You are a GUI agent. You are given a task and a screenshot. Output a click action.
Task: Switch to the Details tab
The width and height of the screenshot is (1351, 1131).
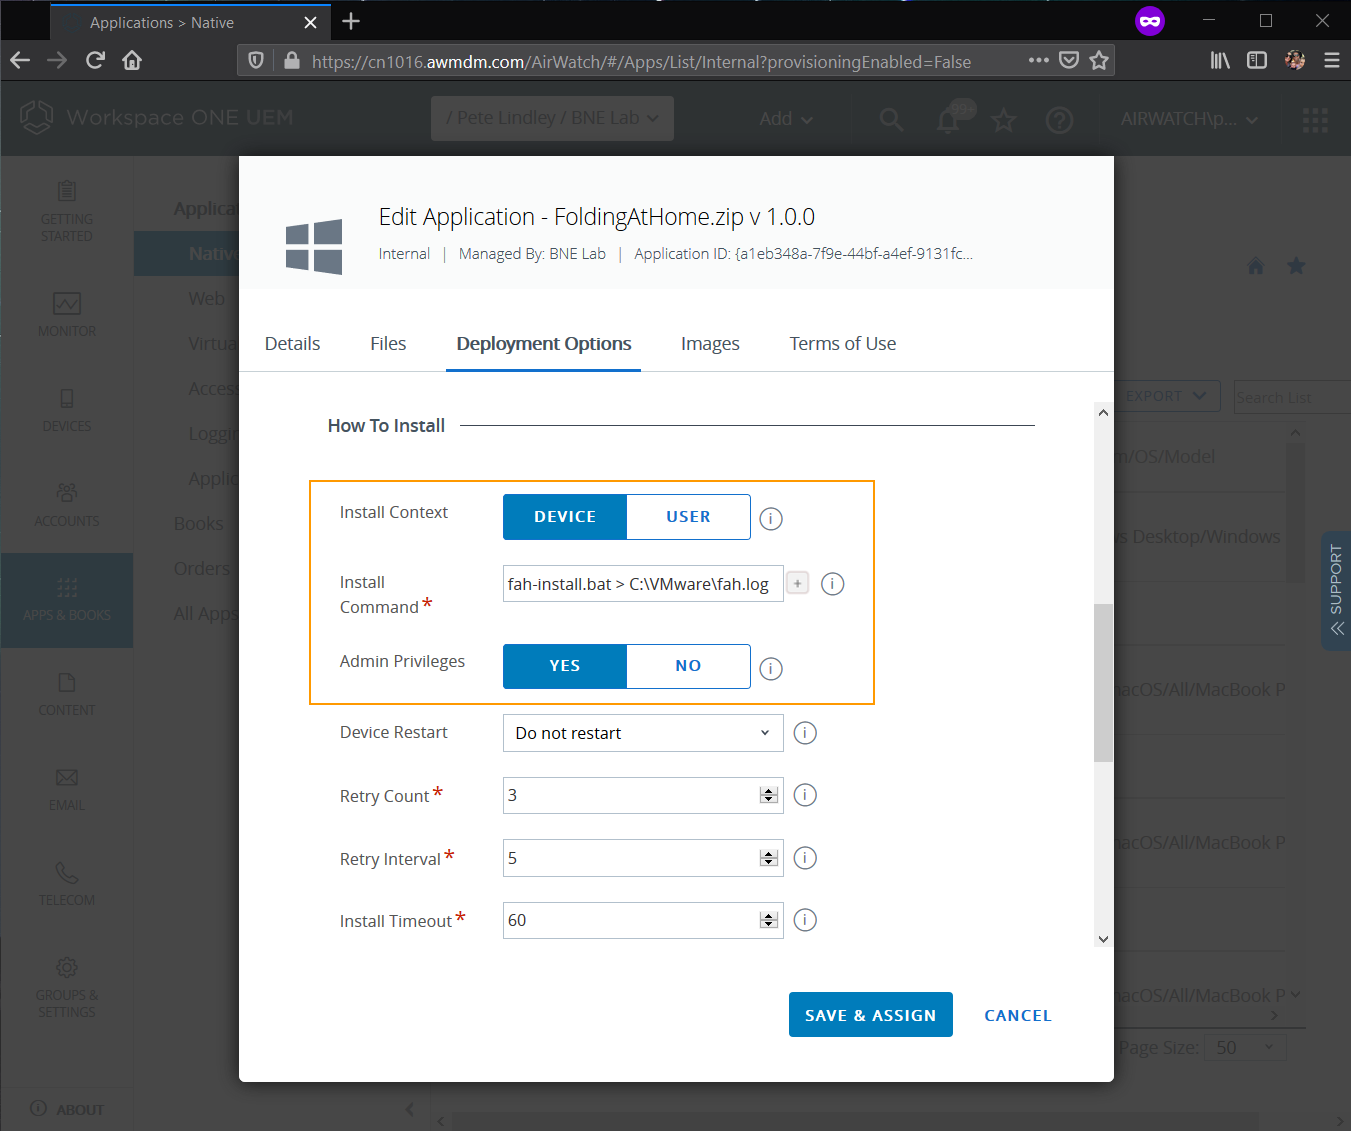tap(292, 343)
